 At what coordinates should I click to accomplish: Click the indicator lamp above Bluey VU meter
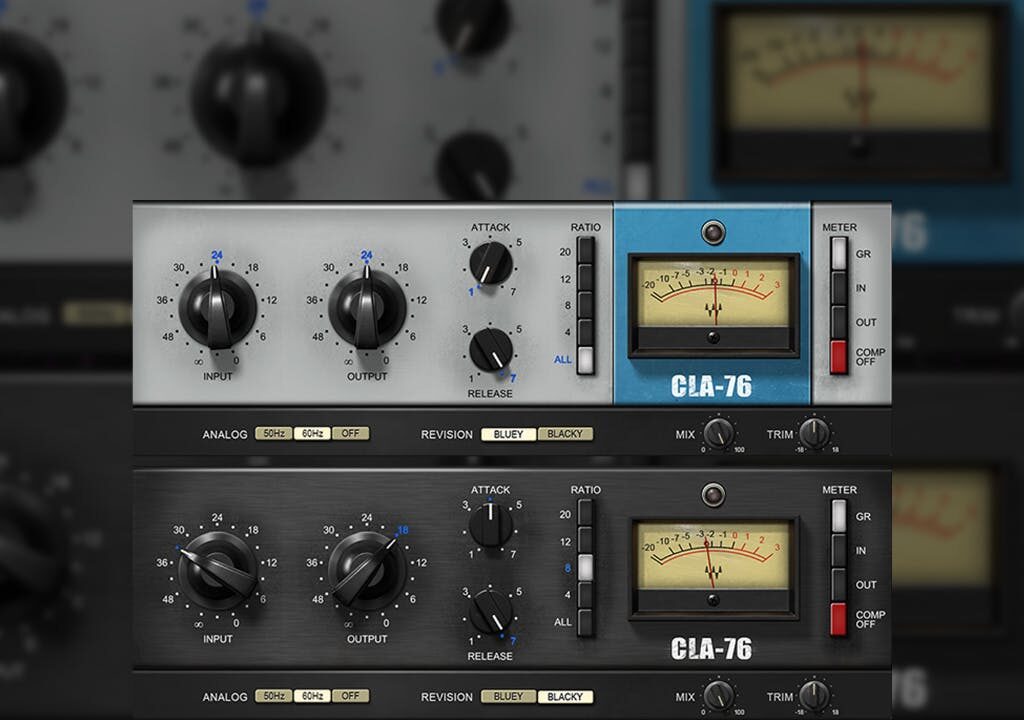tap(712, 232)
